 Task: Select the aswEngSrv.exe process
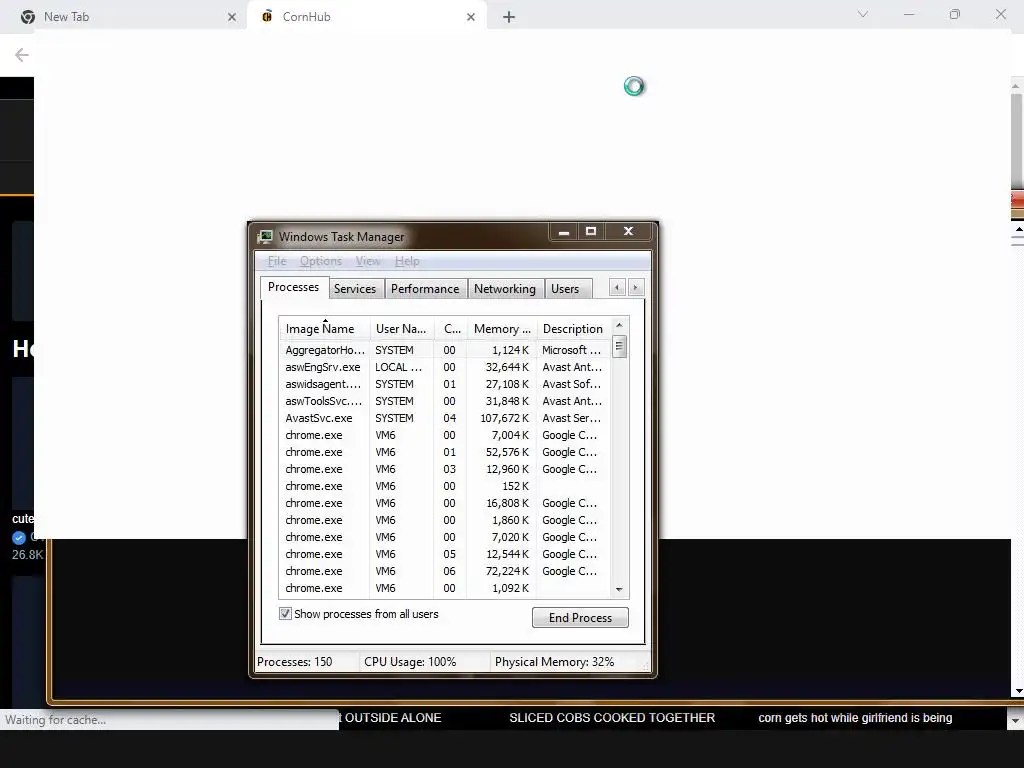point(445,367)
